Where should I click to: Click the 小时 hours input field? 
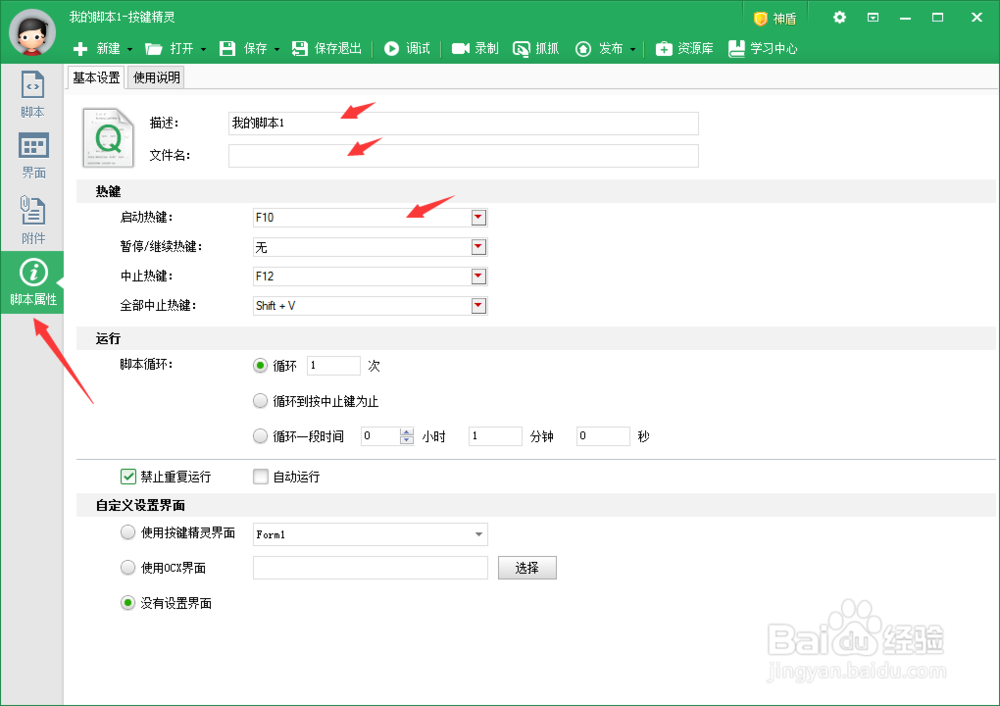pos(380,436)
